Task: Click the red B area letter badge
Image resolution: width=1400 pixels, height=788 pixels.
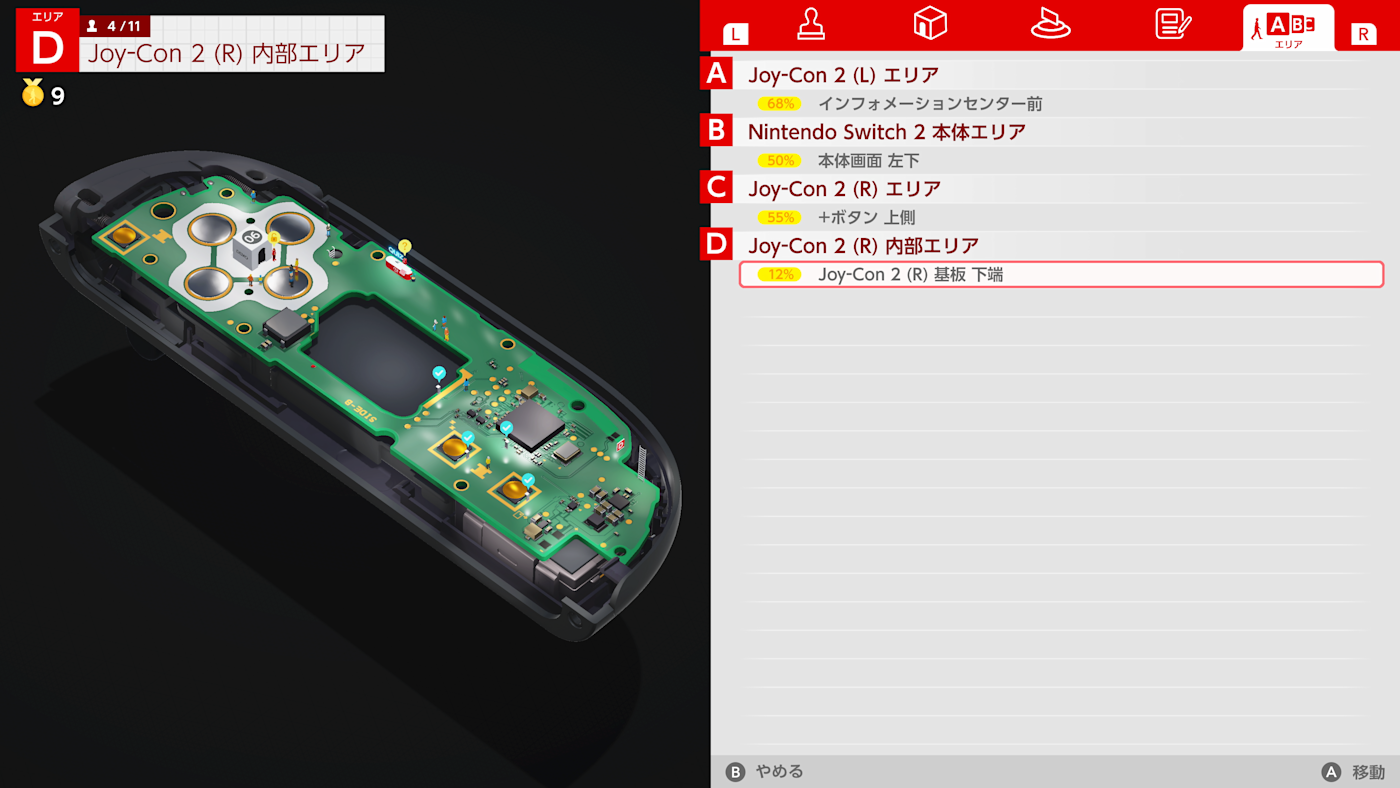Action: coord(715,132)
